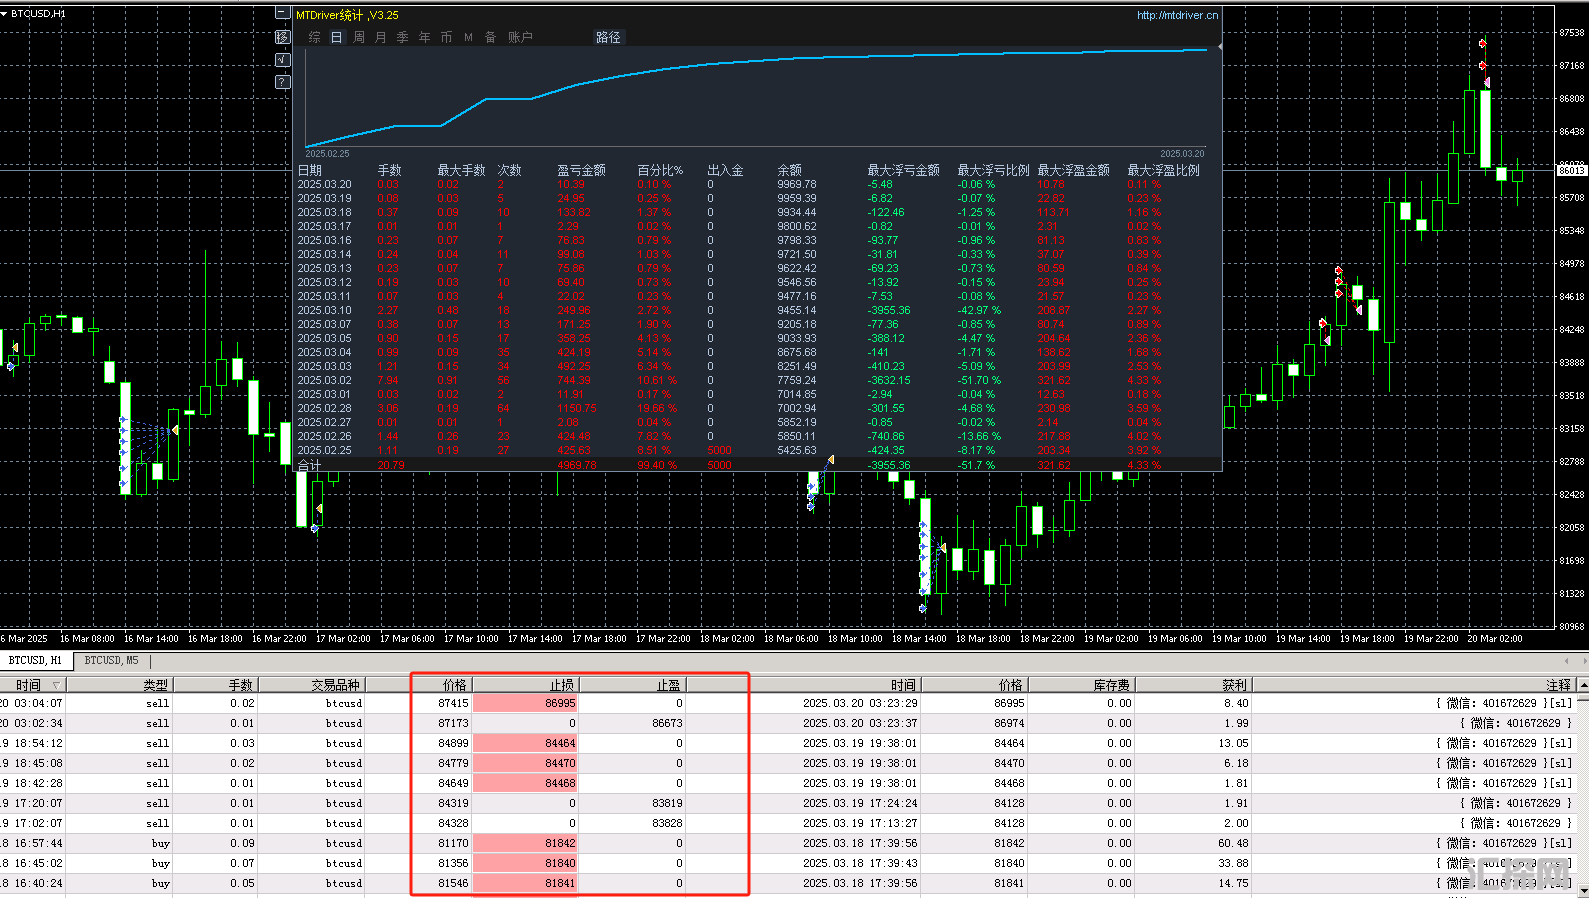Sort by the 时间 column header dropdown arrow
This screenshot has width=1589, height=898.
point(56,685)
